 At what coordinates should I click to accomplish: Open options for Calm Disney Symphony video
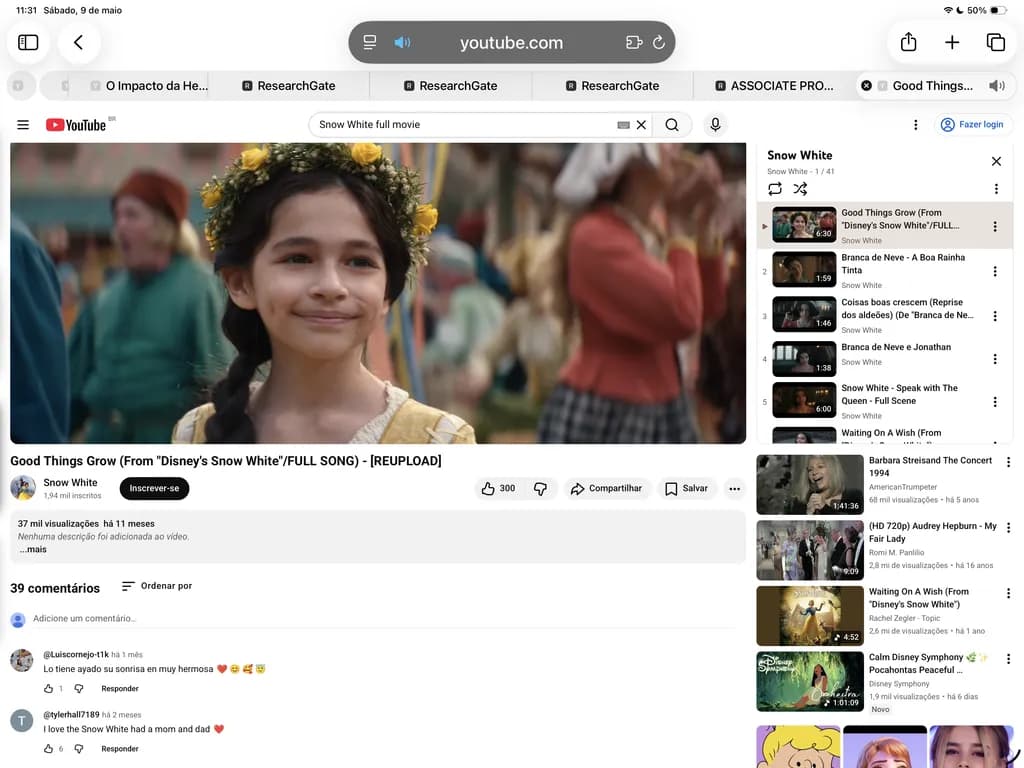pos(1008,659)
